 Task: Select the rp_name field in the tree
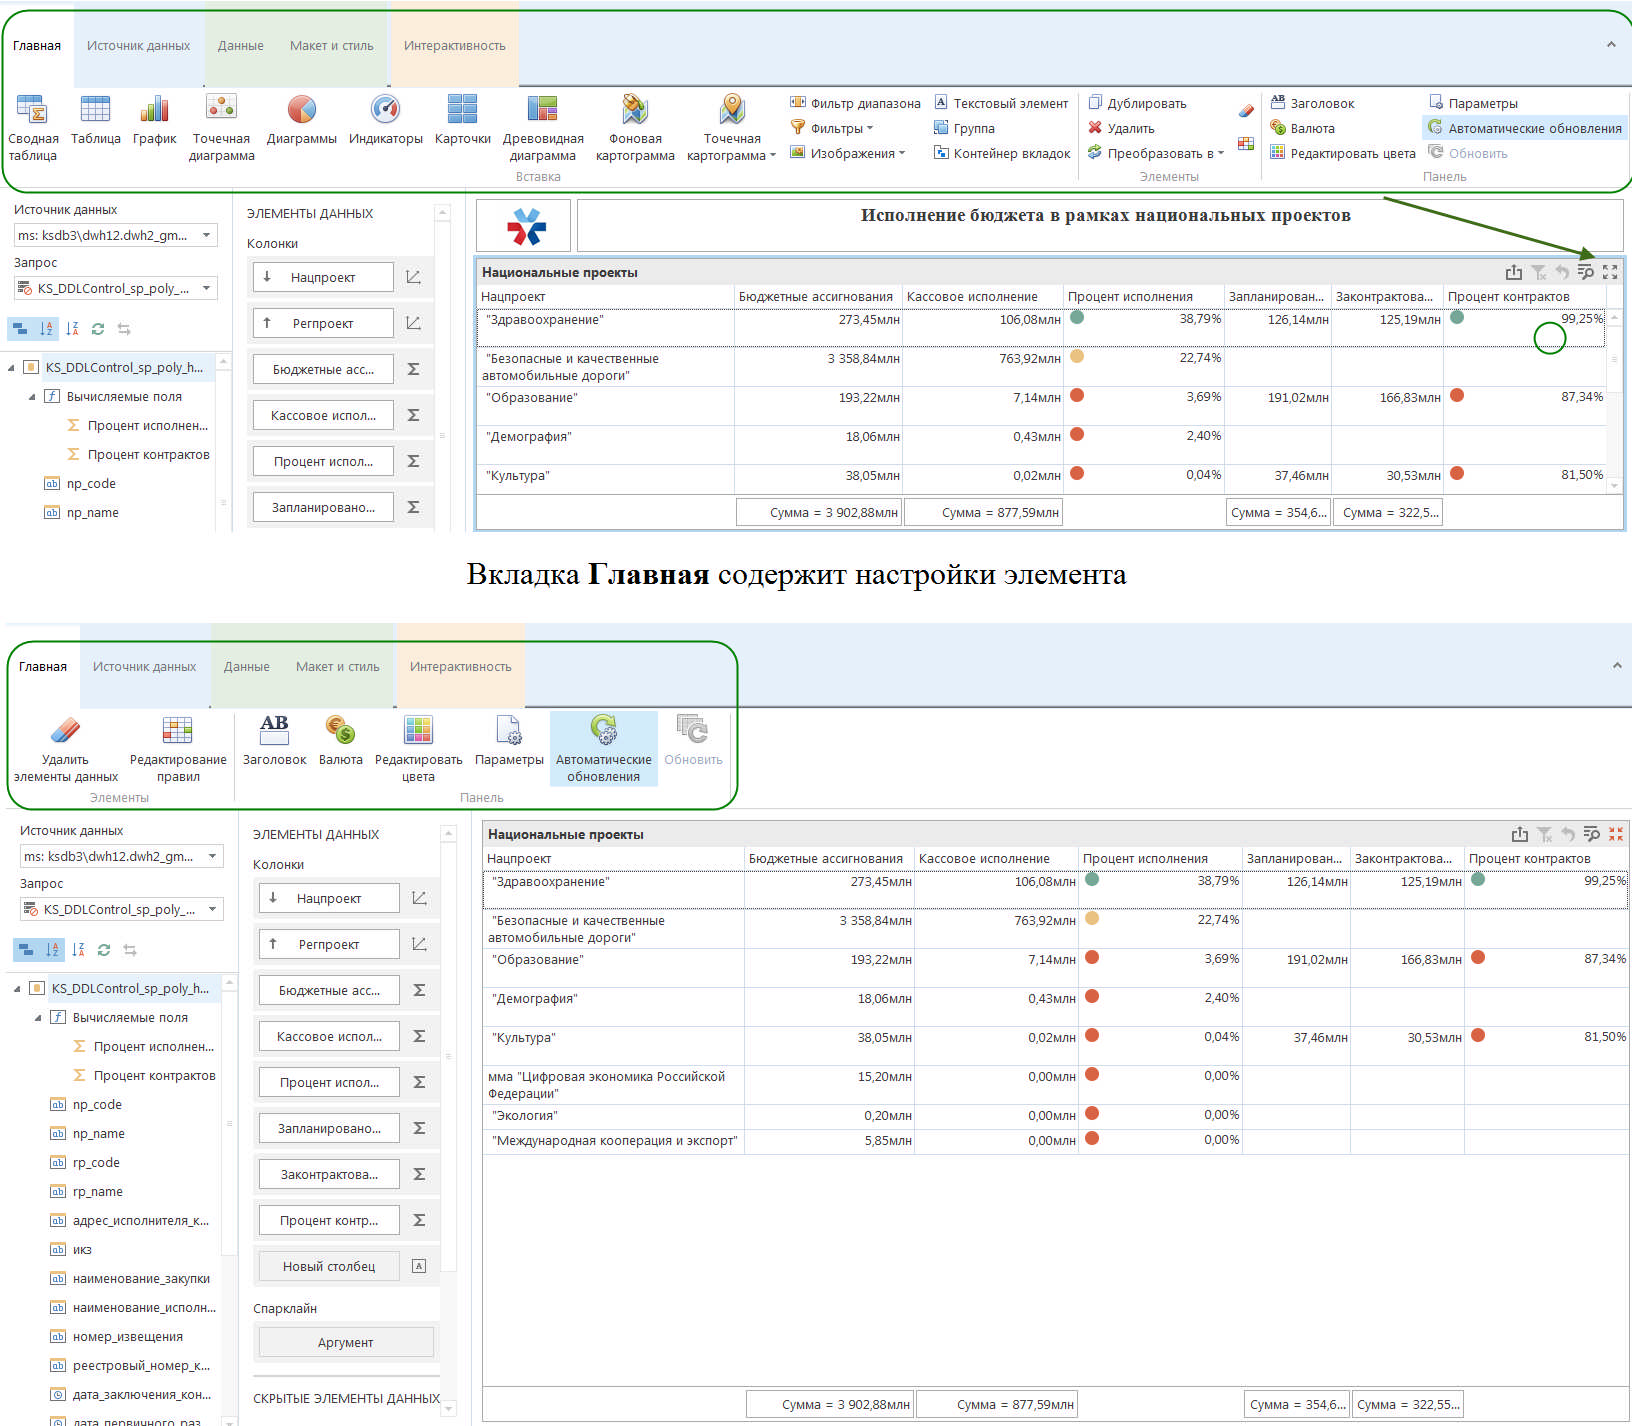click(97, 1191)
